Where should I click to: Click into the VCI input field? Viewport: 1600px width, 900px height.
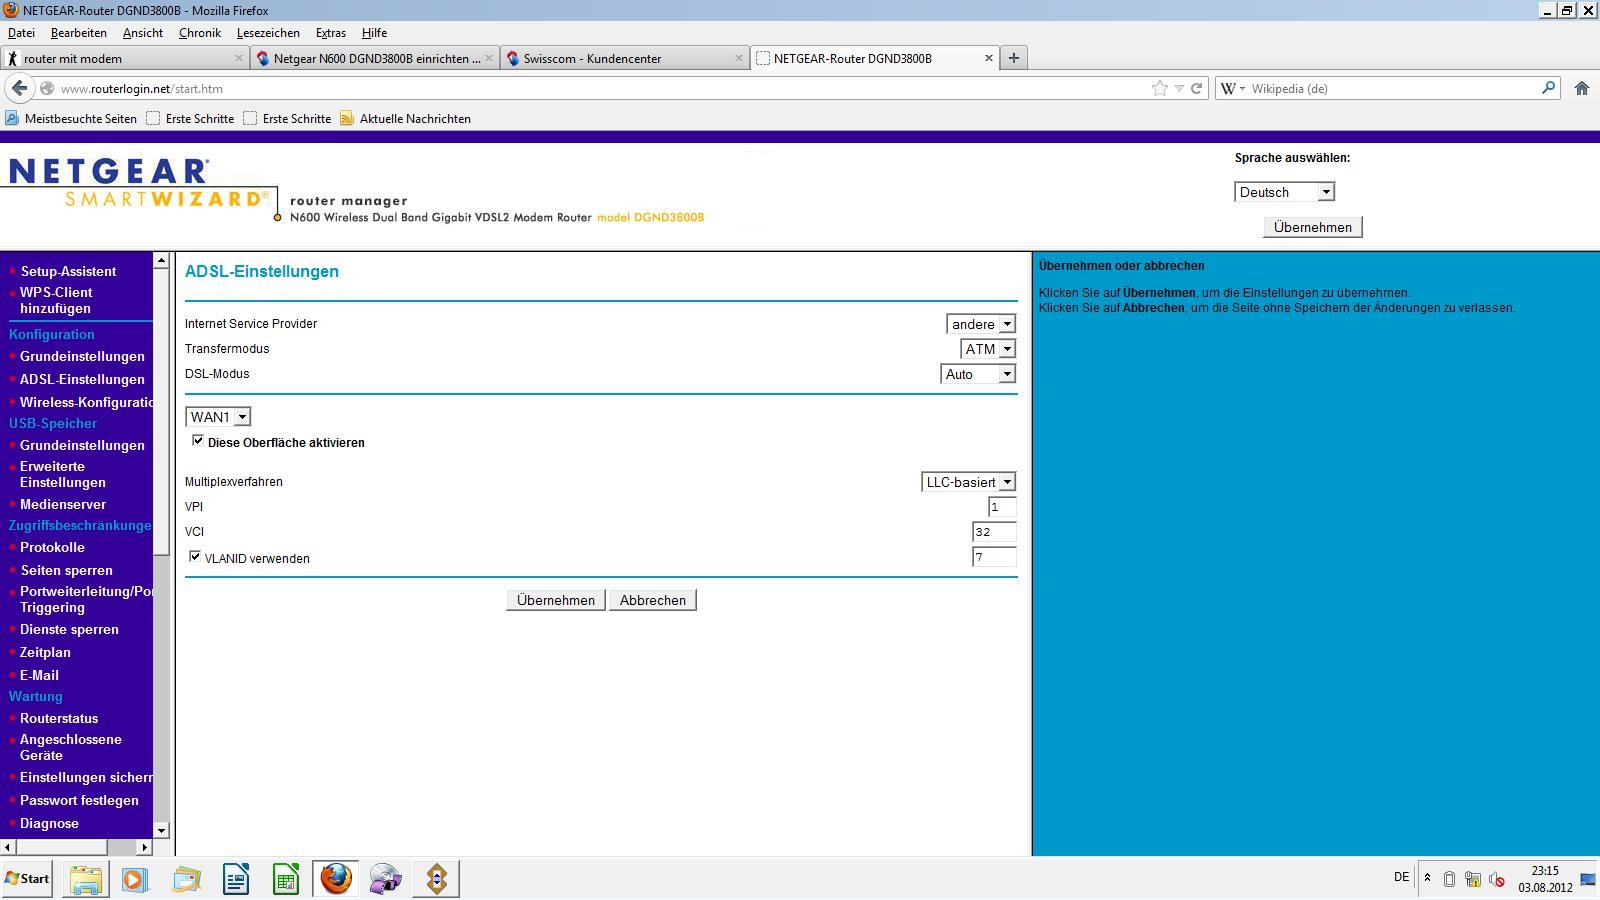(x=993, y=532)
